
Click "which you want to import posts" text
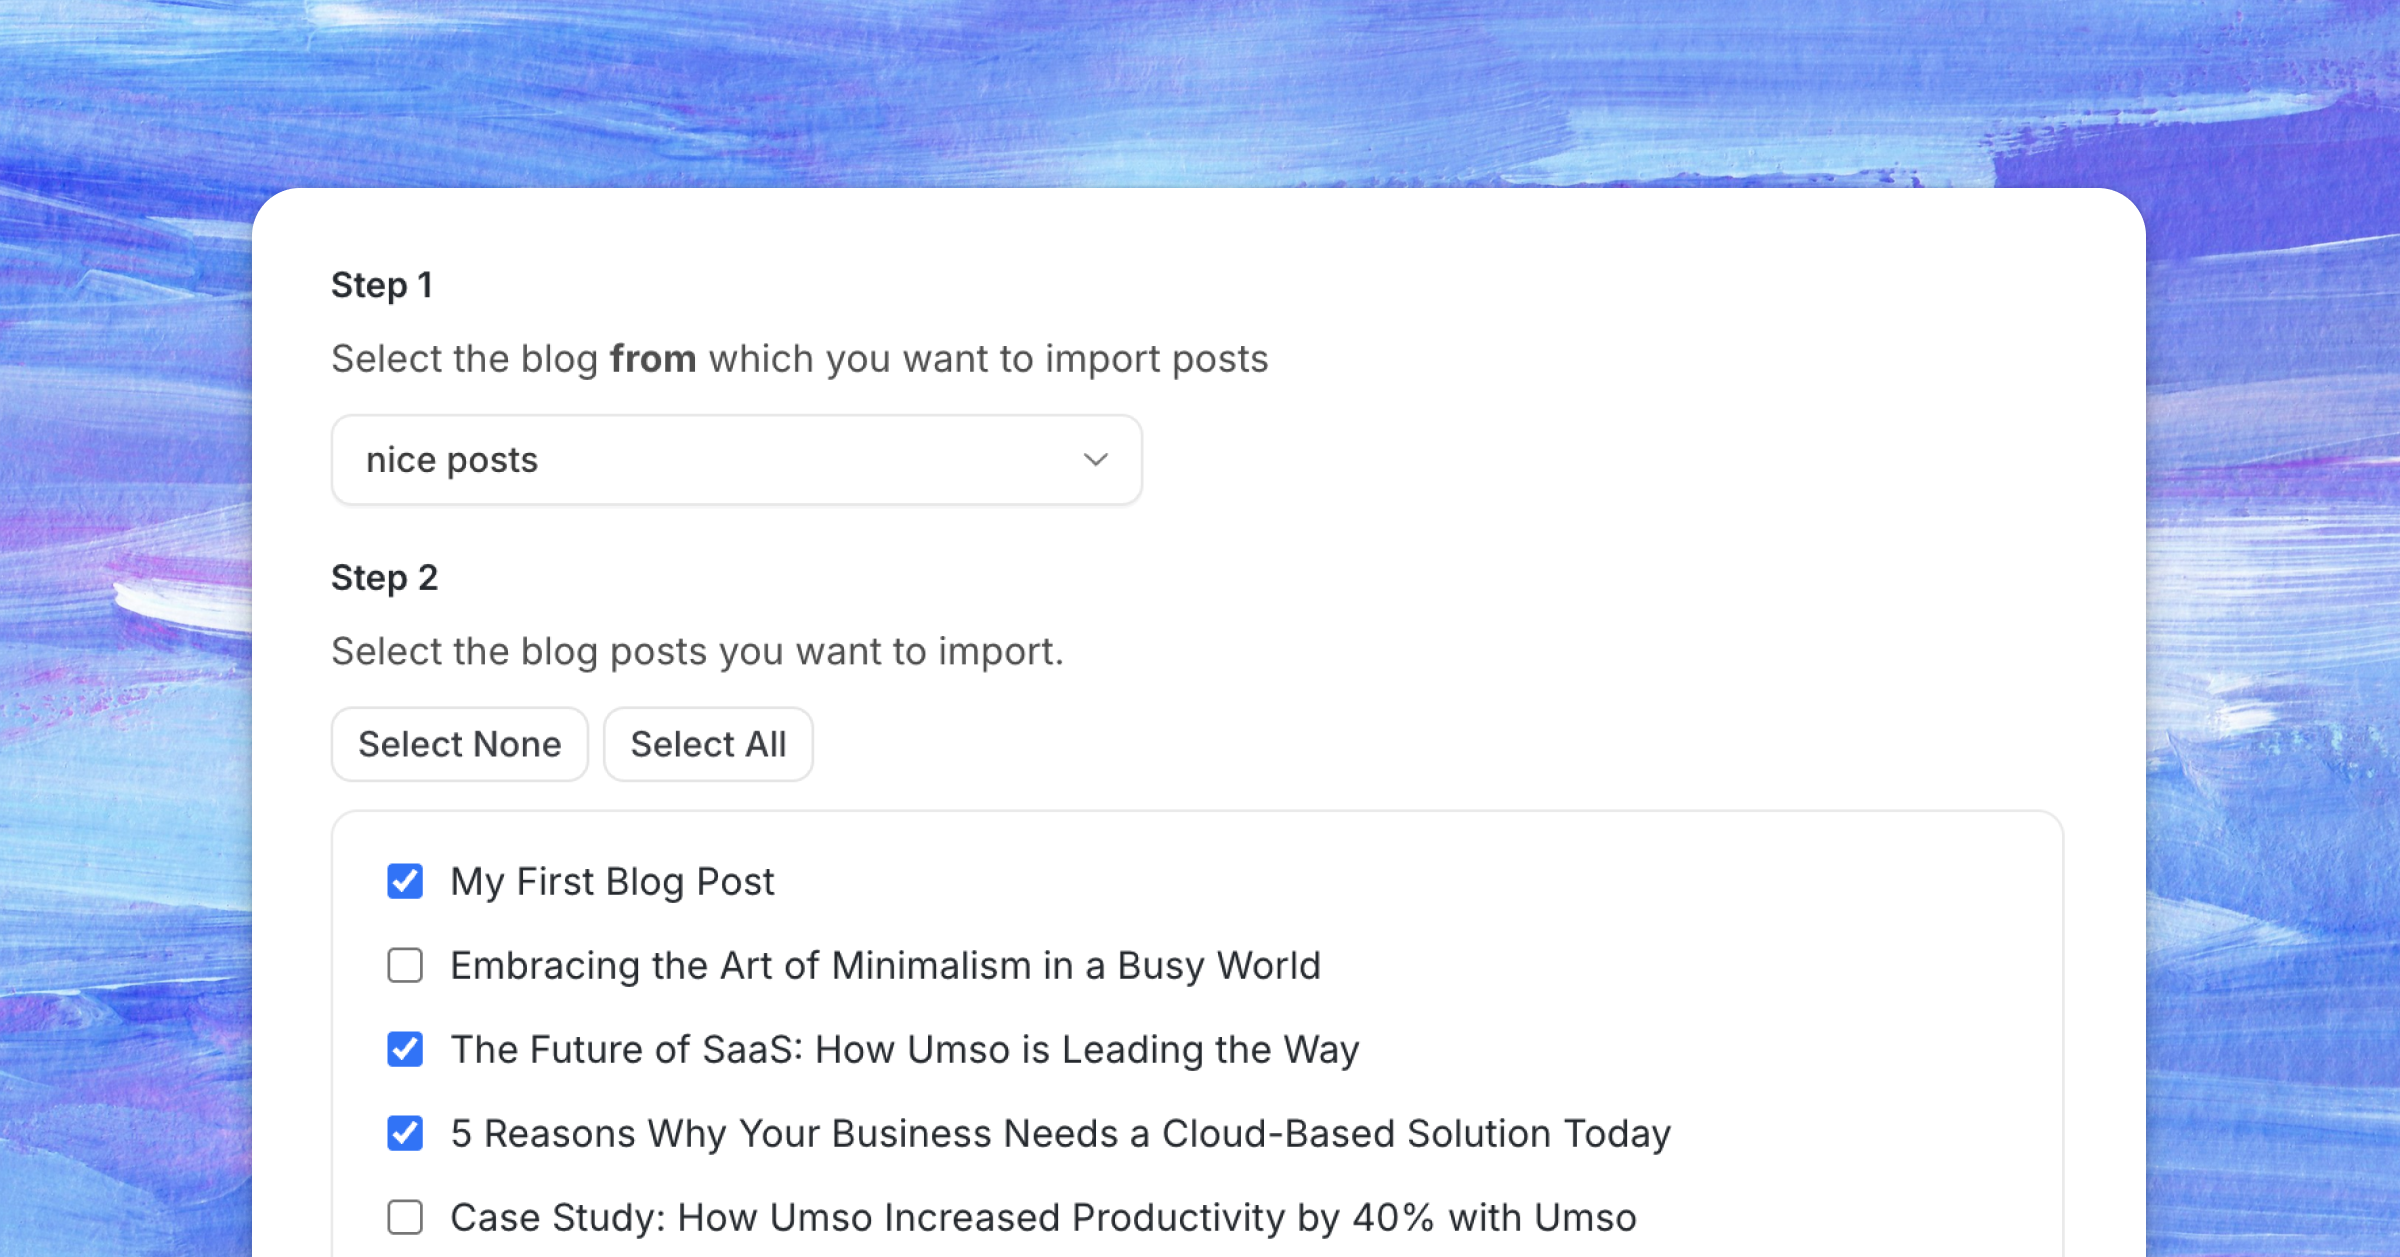[988, 359]
